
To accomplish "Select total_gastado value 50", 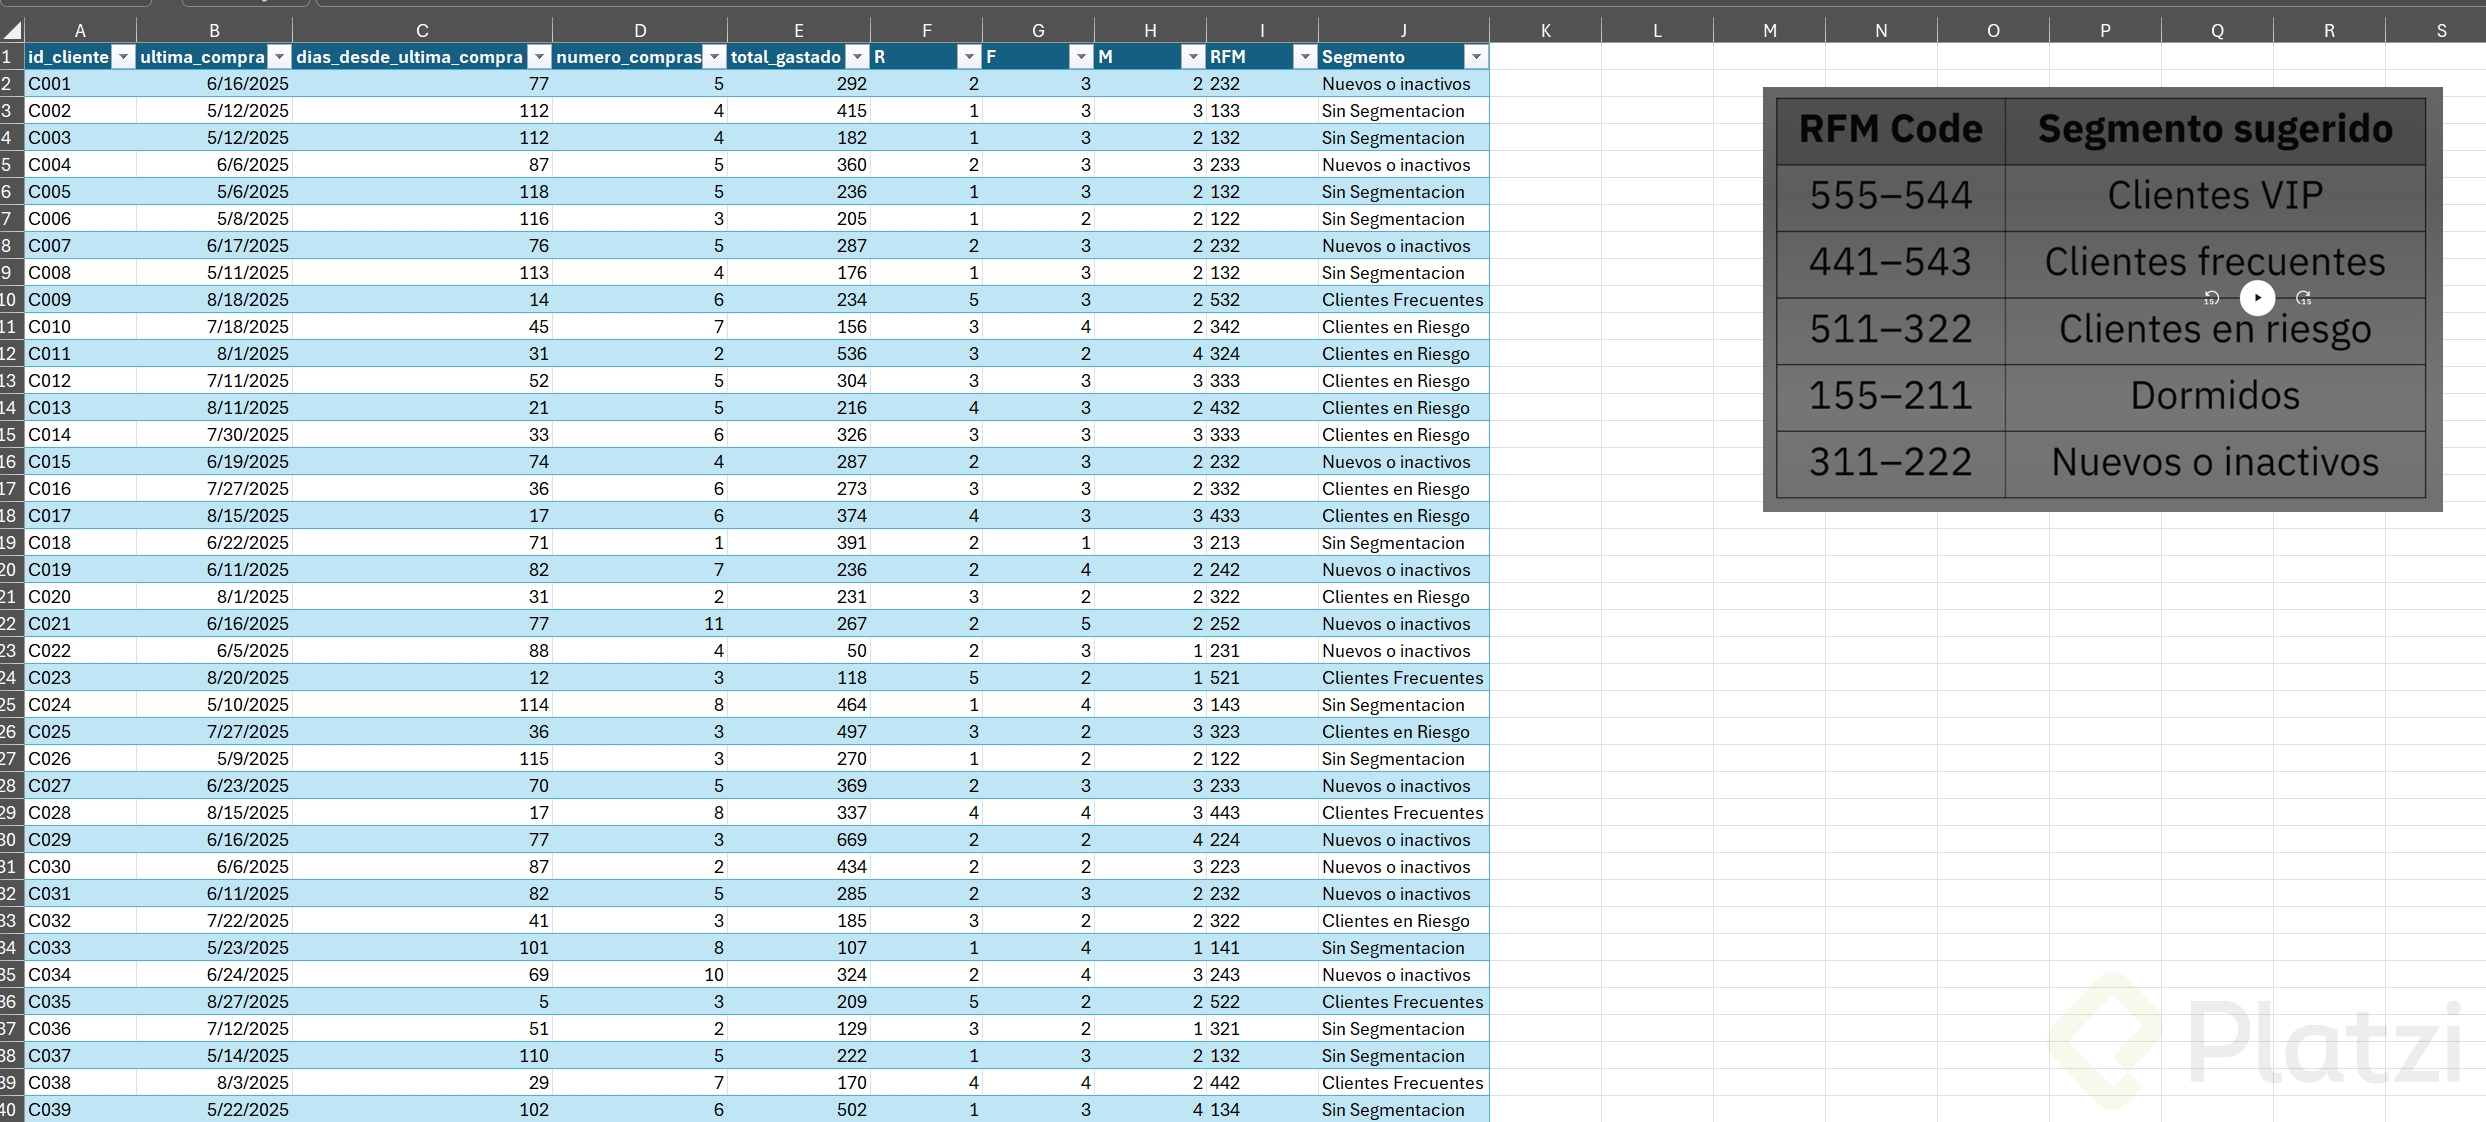I will pos(798,651).
